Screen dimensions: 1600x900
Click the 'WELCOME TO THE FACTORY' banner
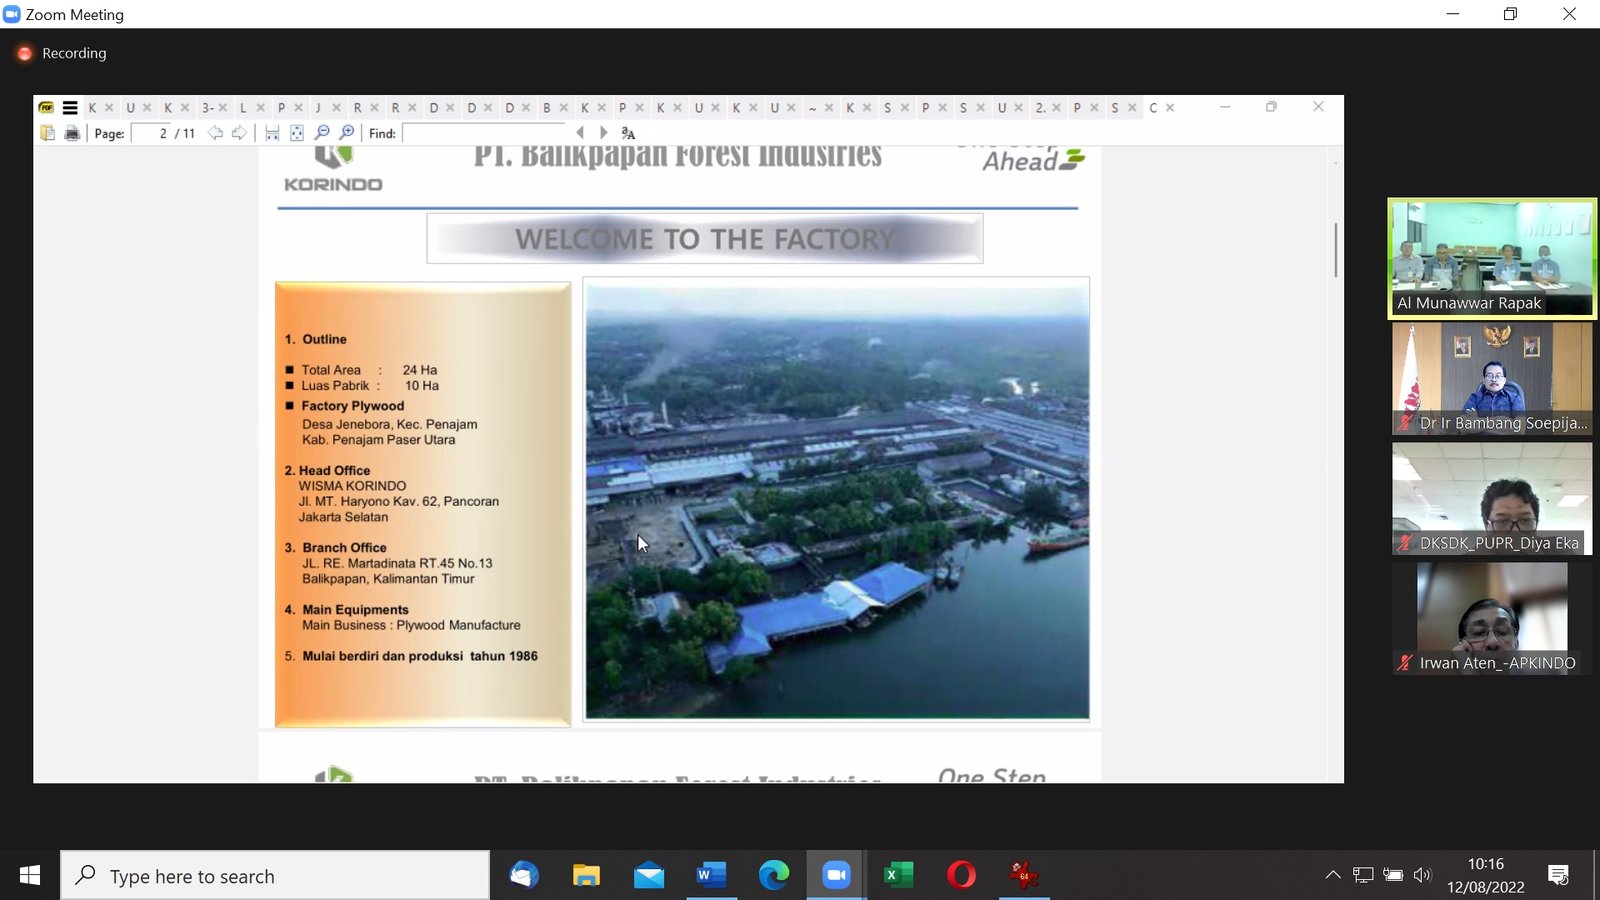pos(705,239)
